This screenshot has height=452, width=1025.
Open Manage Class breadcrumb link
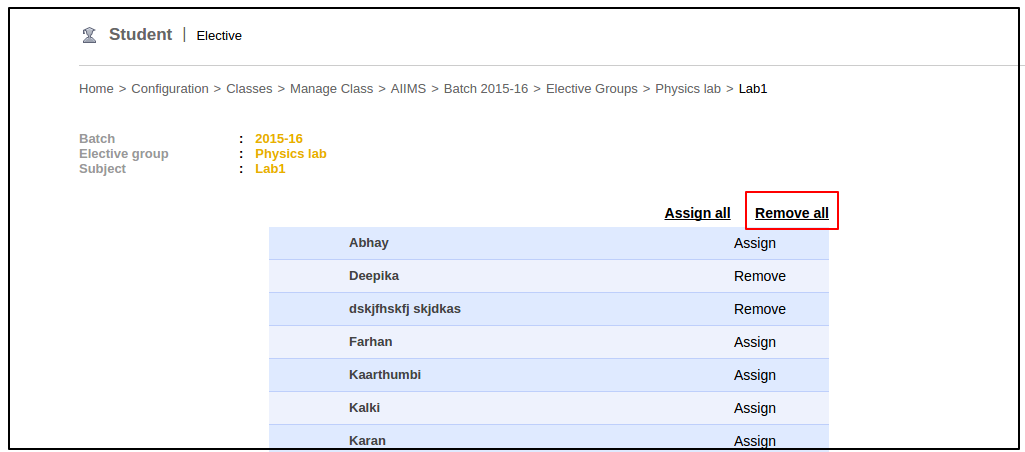click(x=331, y=89)
